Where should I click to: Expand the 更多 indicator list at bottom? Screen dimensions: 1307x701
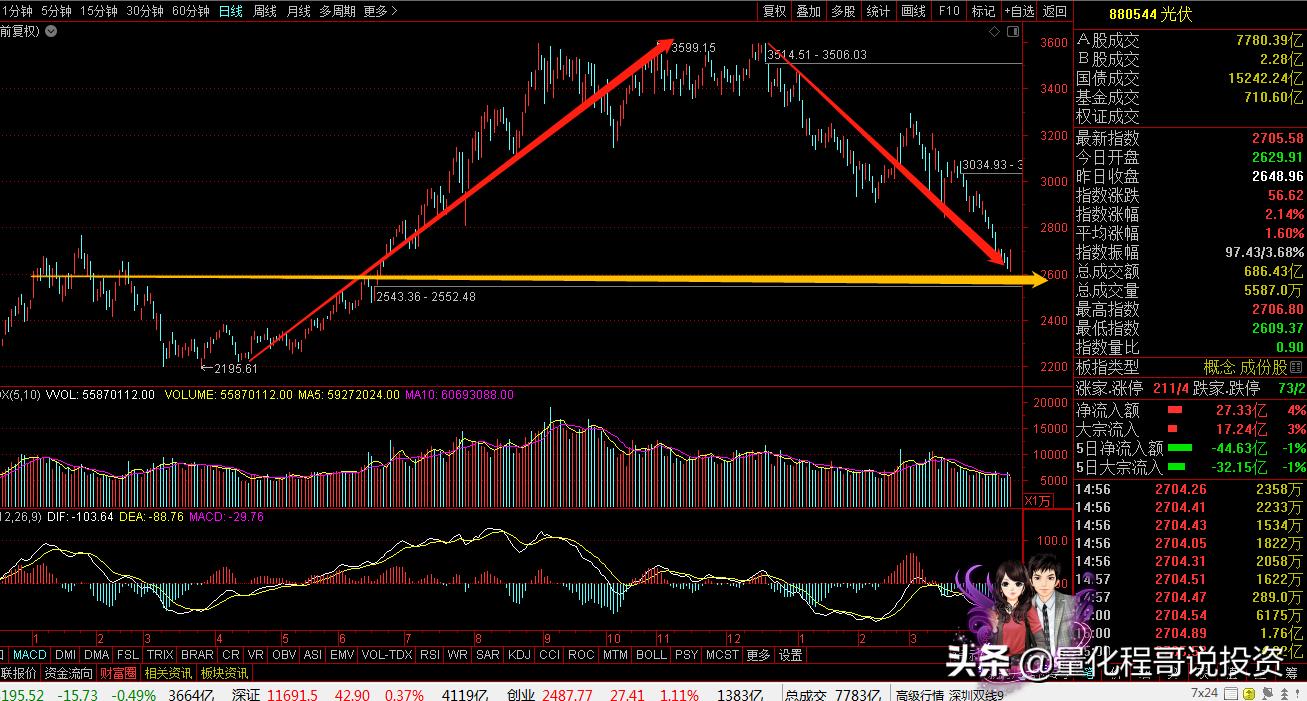coord(756,655)
